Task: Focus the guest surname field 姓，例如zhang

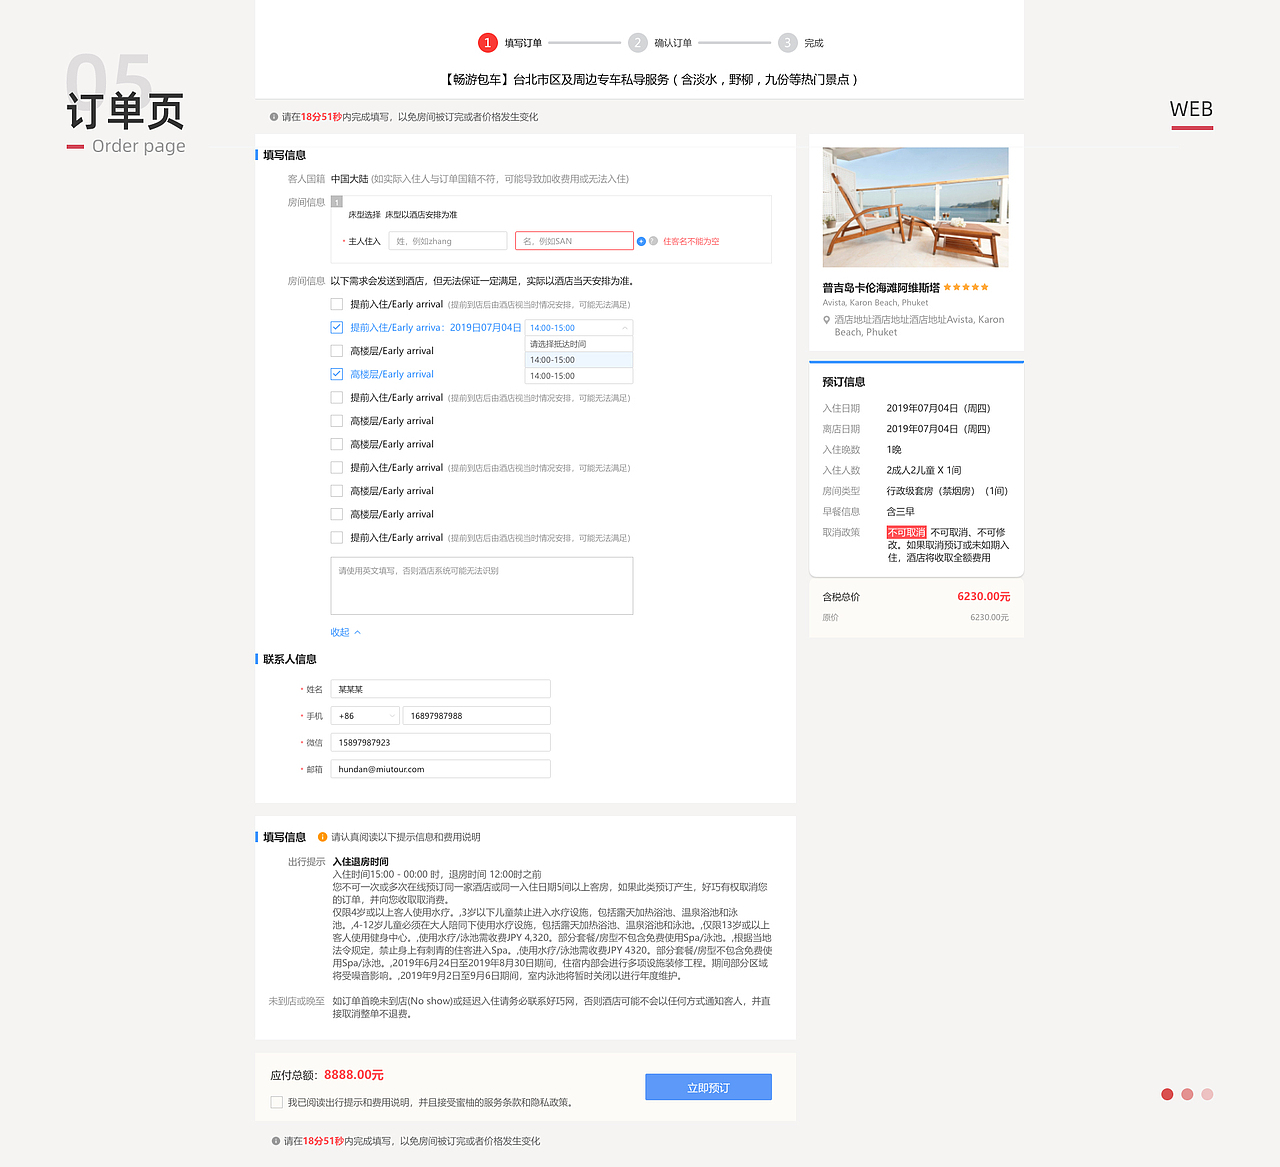Action: [x=448, y=241]
